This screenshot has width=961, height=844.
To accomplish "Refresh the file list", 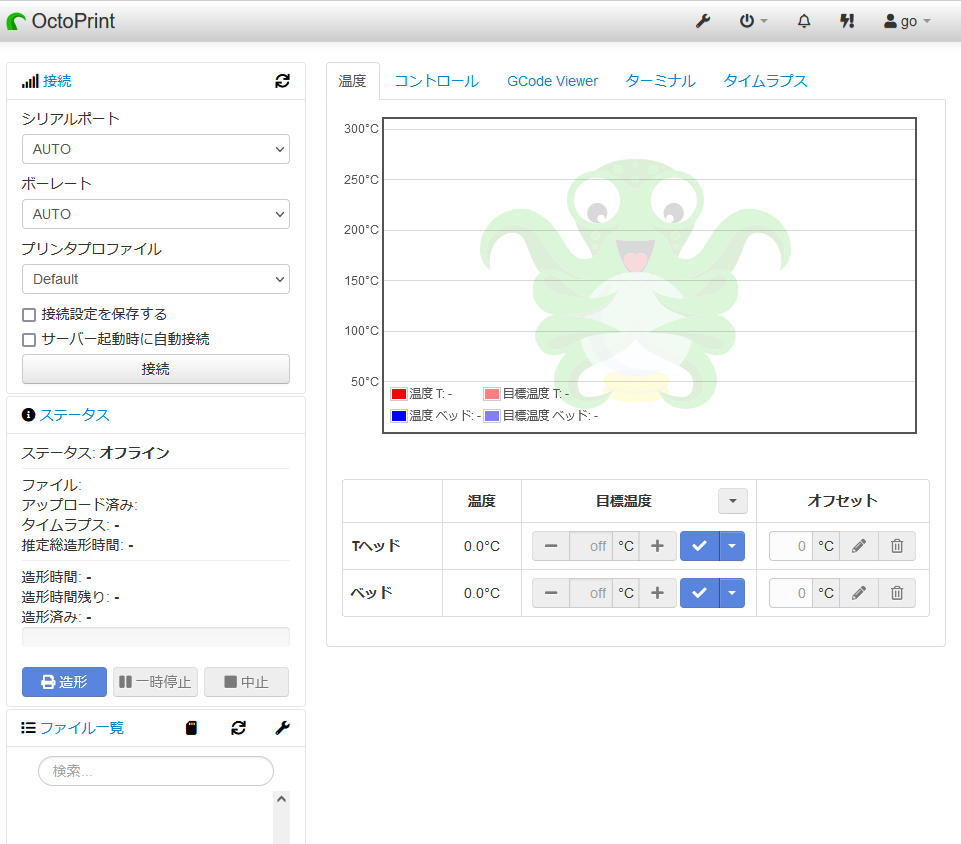I will [238, 728].
